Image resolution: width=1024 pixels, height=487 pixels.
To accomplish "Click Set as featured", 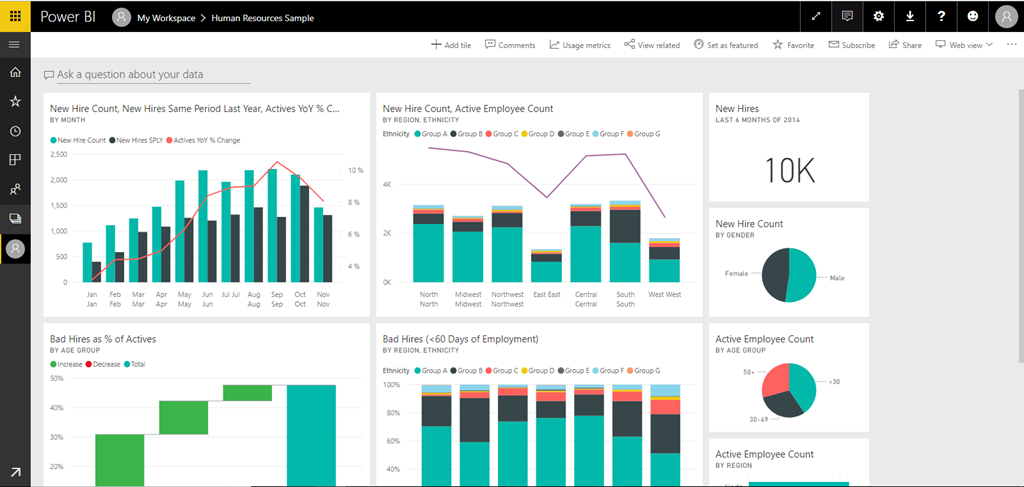I will coord(726,45).
